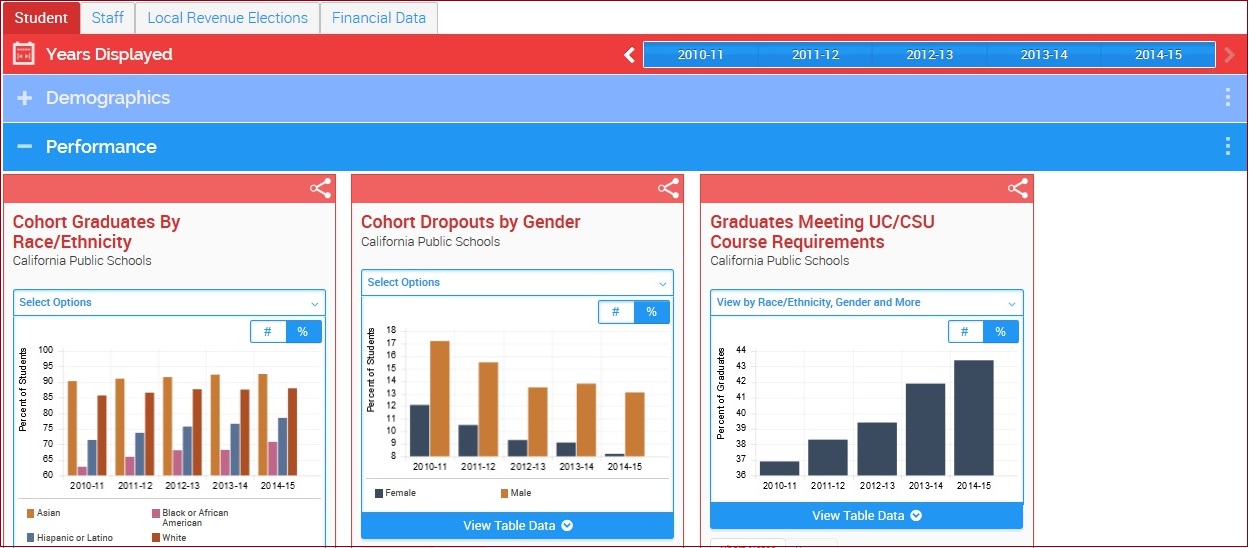Switch Cohort Graduates chart to number view

269,332
